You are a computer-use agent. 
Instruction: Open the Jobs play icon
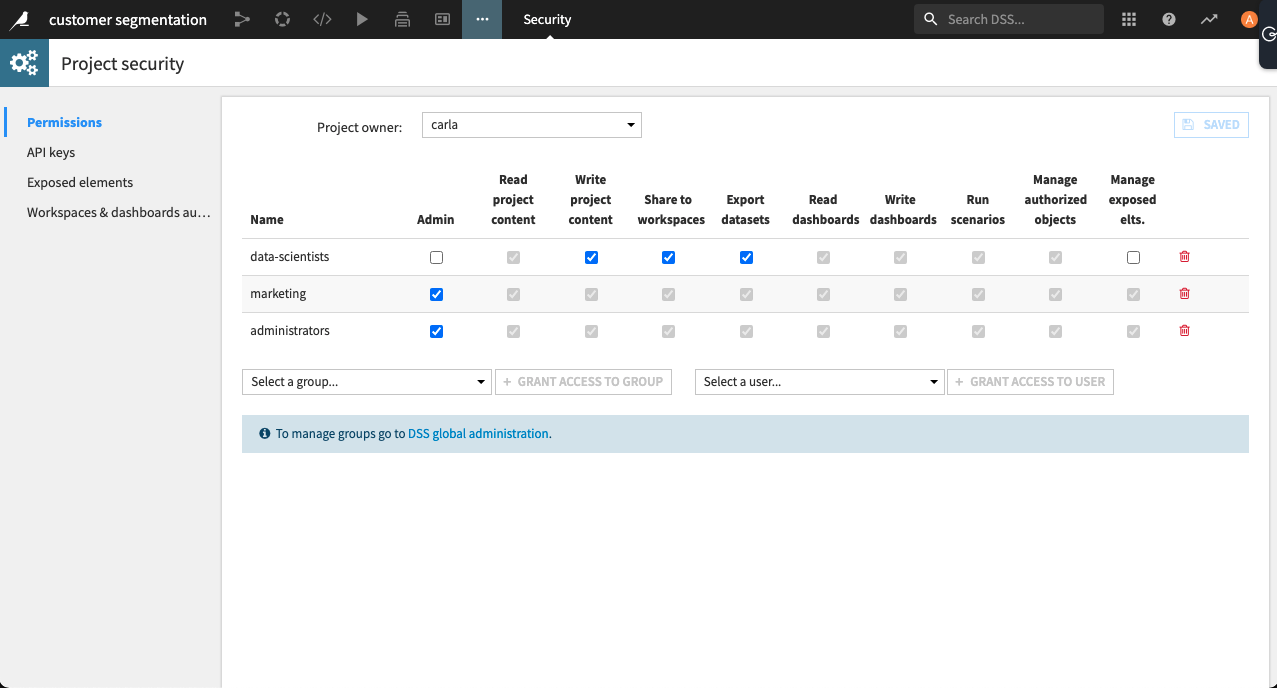click(362, 19)
